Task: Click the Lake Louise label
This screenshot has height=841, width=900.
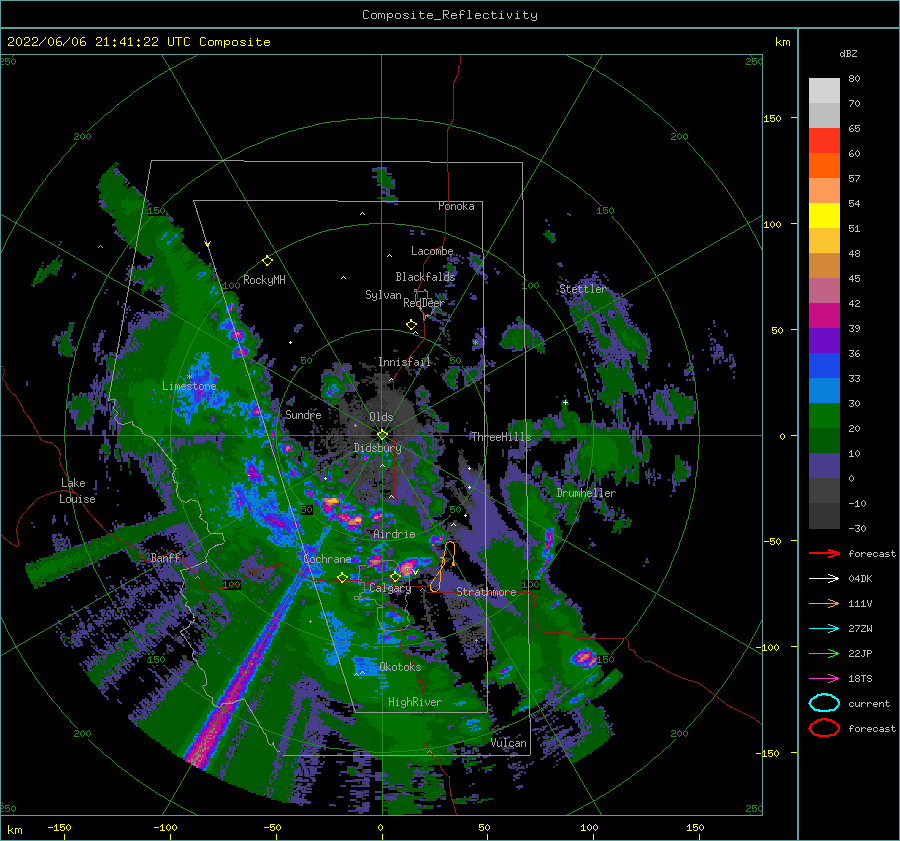Action: pos(77,491)
